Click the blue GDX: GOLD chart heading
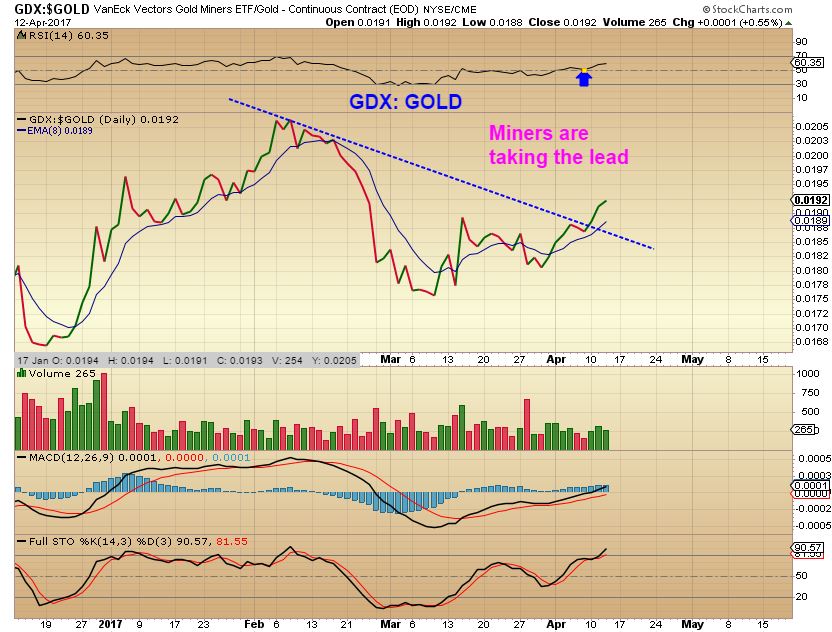 pos(405,102)
